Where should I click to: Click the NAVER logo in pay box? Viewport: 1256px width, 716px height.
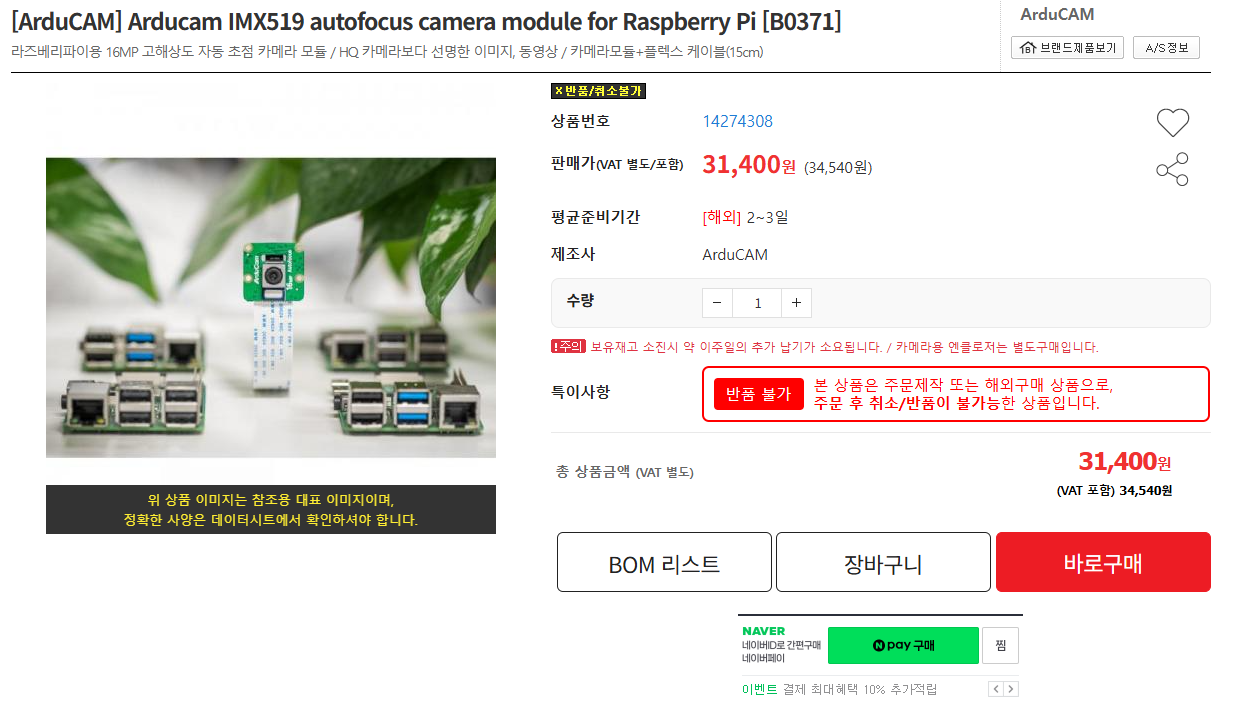click(764, 631)
